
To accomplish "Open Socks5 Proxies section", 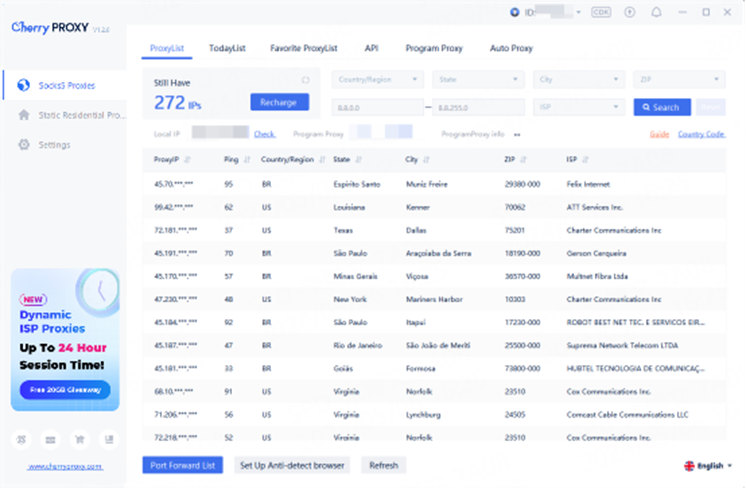I will 64,86.
